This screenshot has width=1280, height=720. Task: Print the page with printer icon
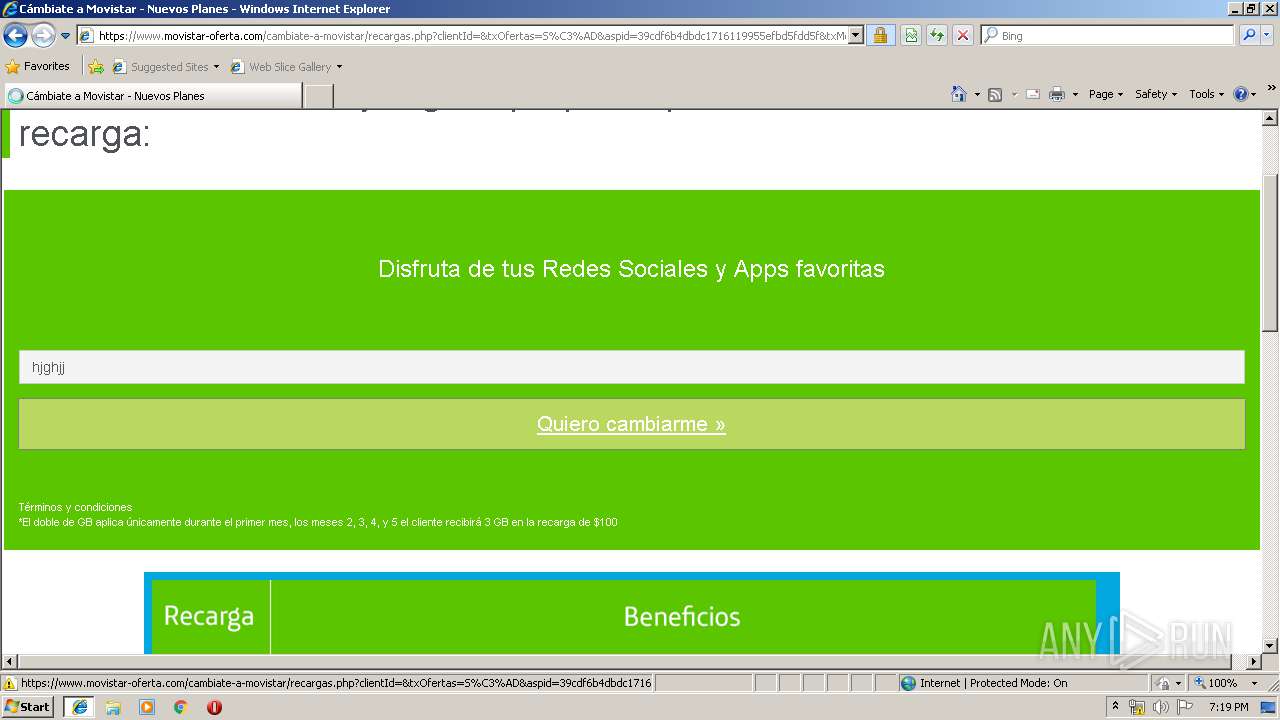pos(1057,94)
